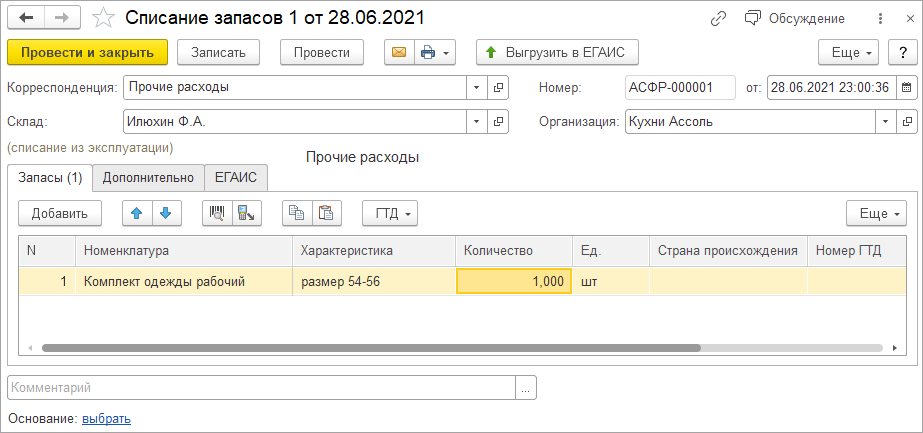The width and height of the screenshot is (923, 433).
Task: Go forward with the right arrow button
Action: pyautogui.click(x=63, y=18)
